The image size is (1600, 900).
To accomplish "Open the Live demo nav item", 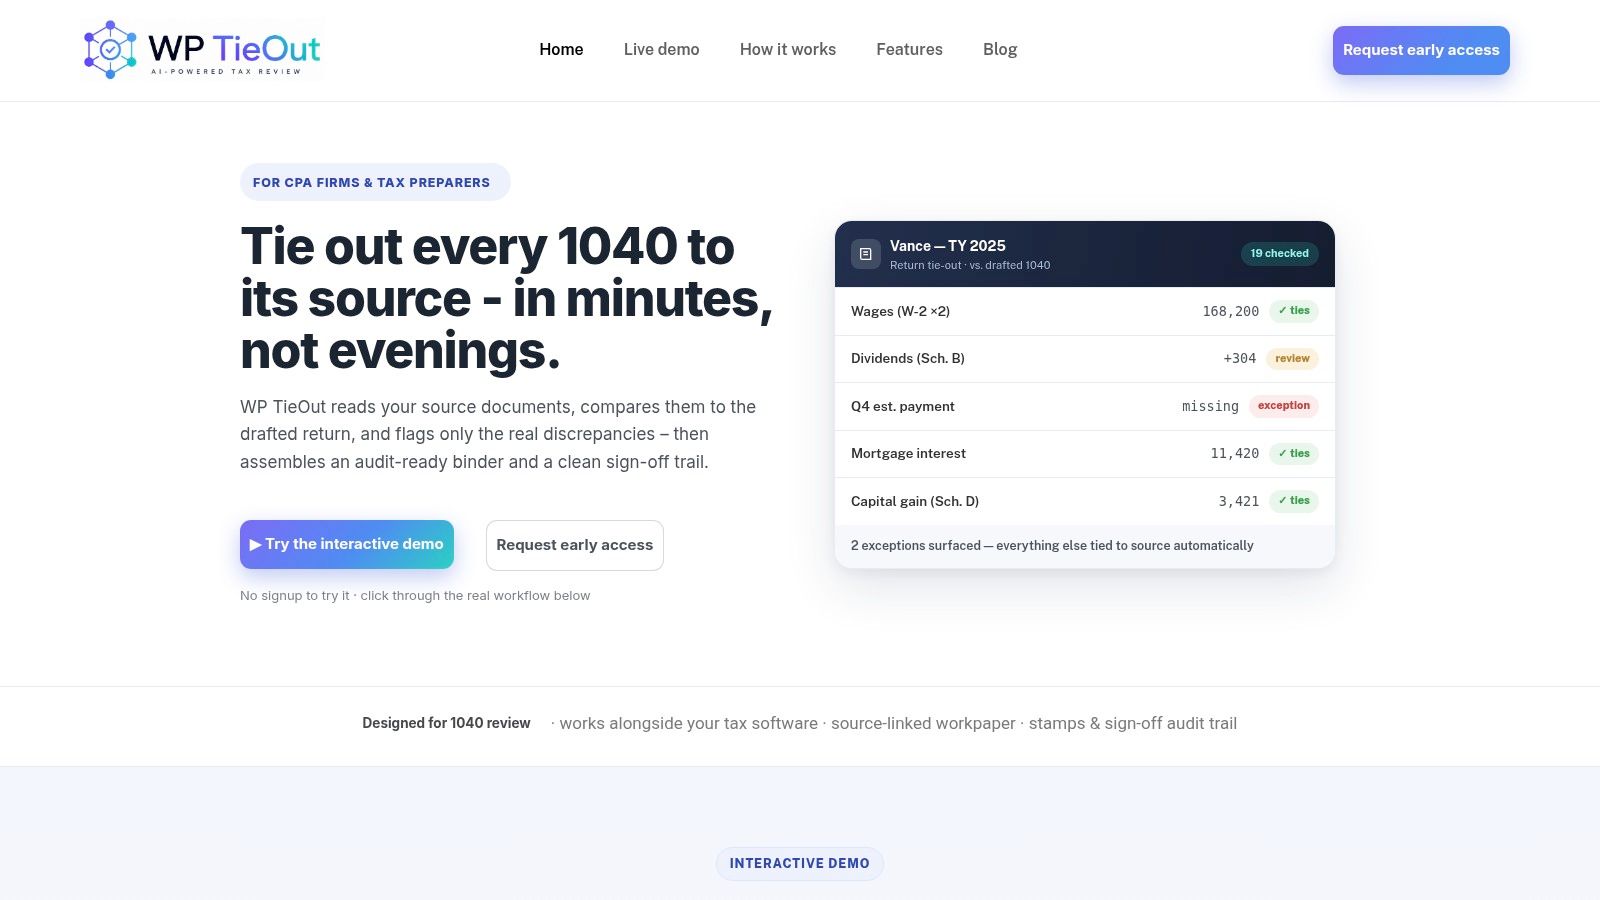I will pos(661,49).
